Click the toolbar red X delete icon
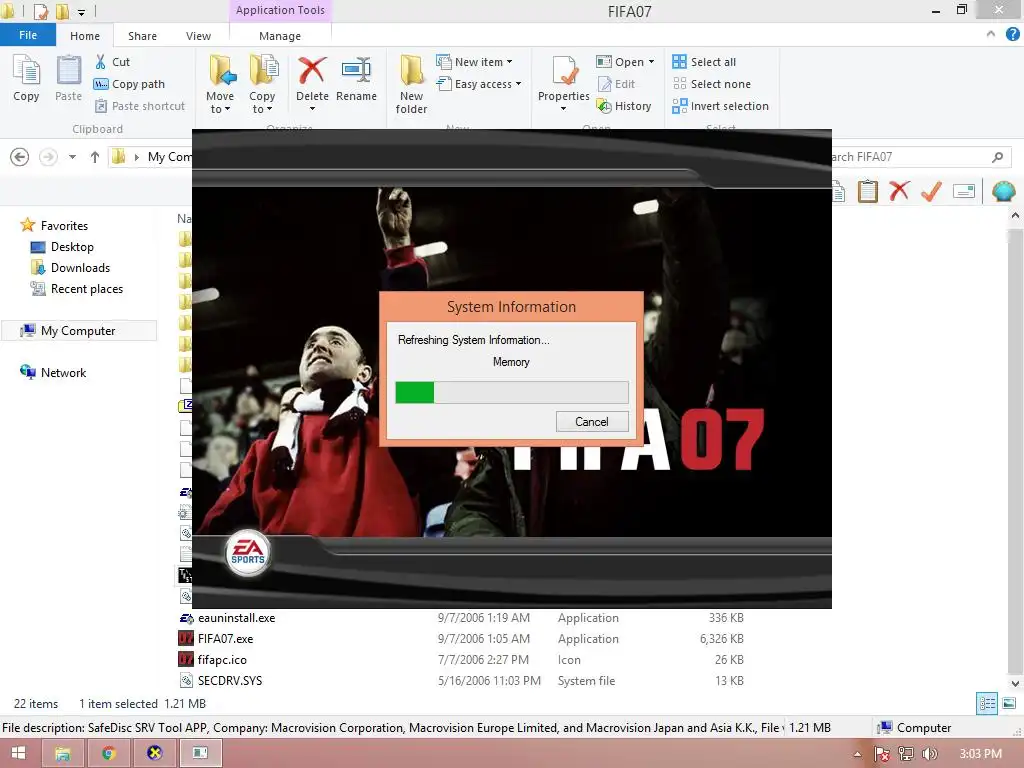This screenshot has height=768, width=1024. pyautogui.click(x=899, y=191)
